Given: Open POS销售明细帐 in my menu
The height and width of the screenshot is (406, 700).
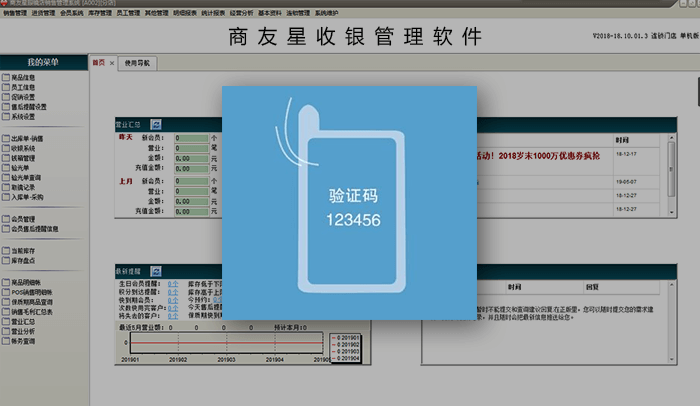Looking at the screenshot, I should [27, 292].
